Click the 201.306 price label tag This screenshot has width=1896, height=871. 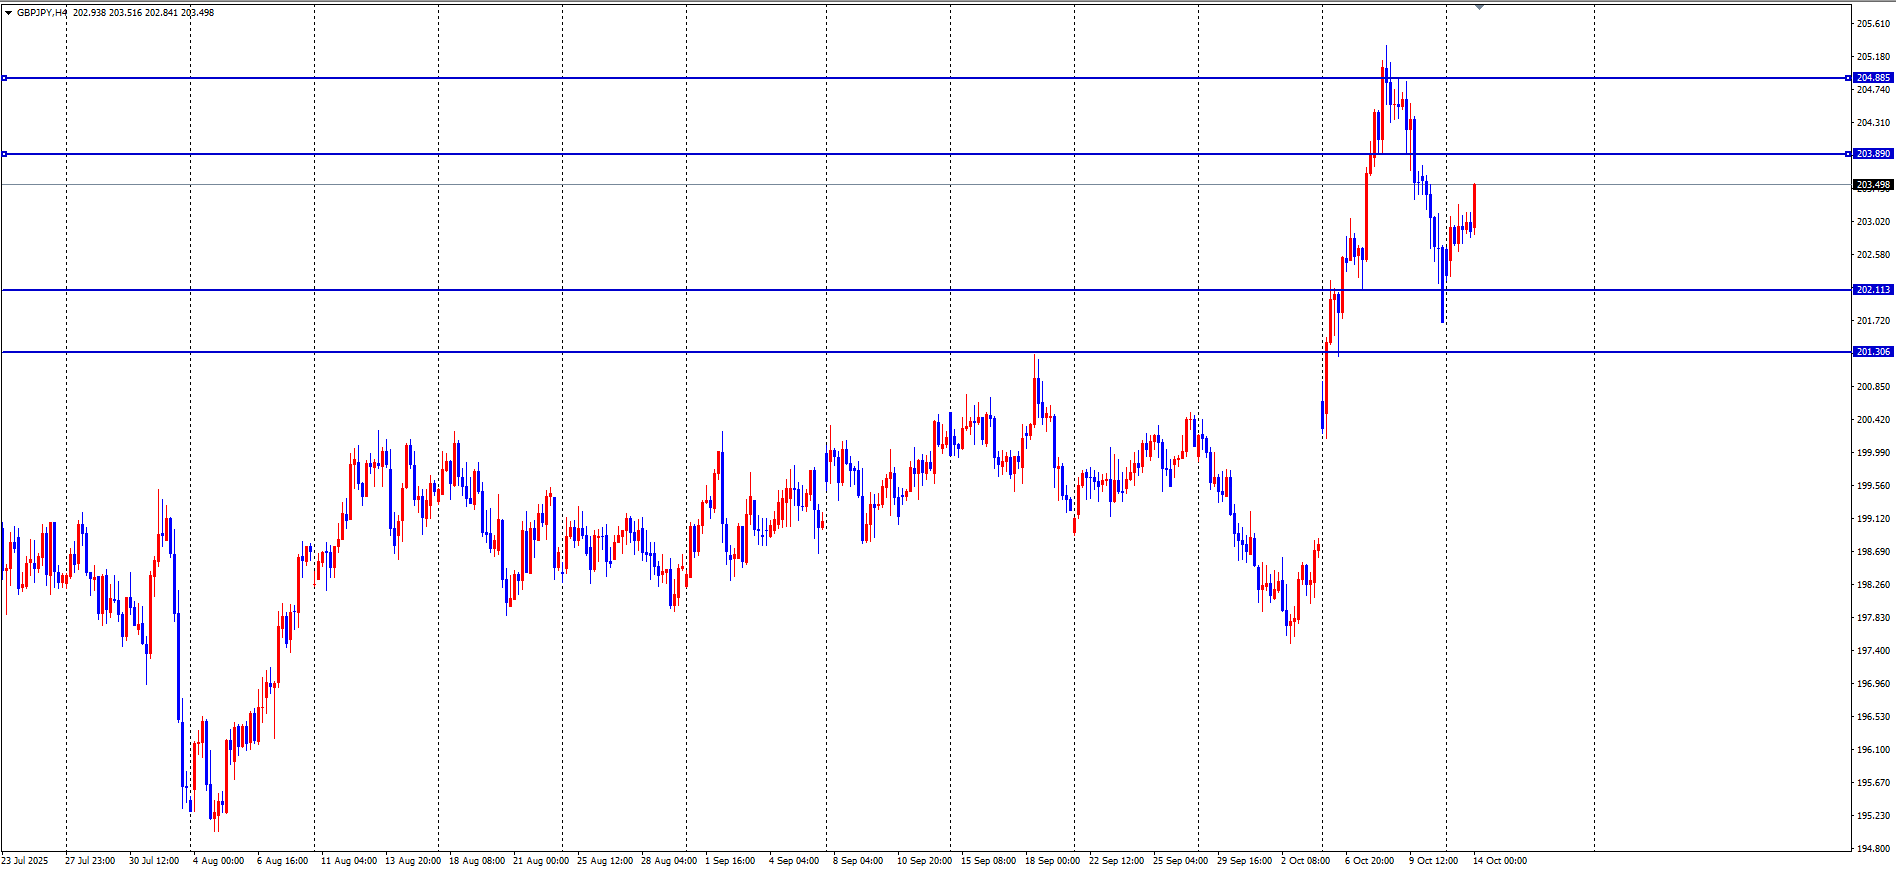(1873, 352)
